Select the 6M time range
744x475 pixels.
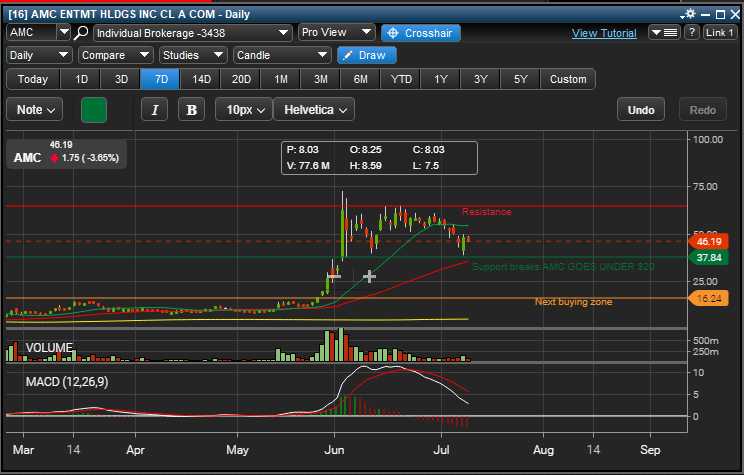coord(361,79)
